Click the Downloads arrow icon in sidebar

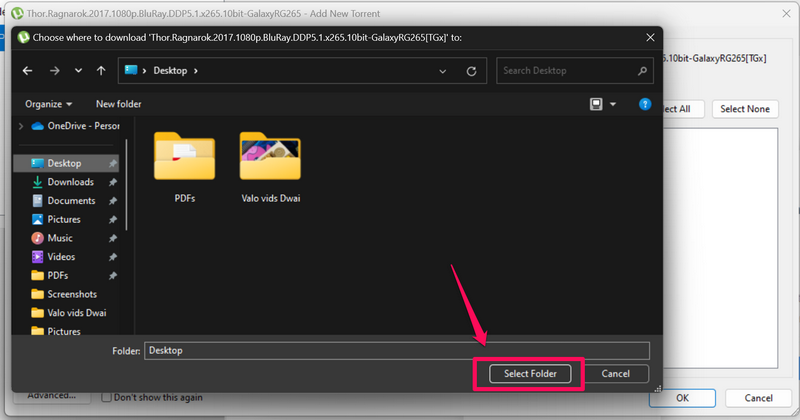point(37,182)
